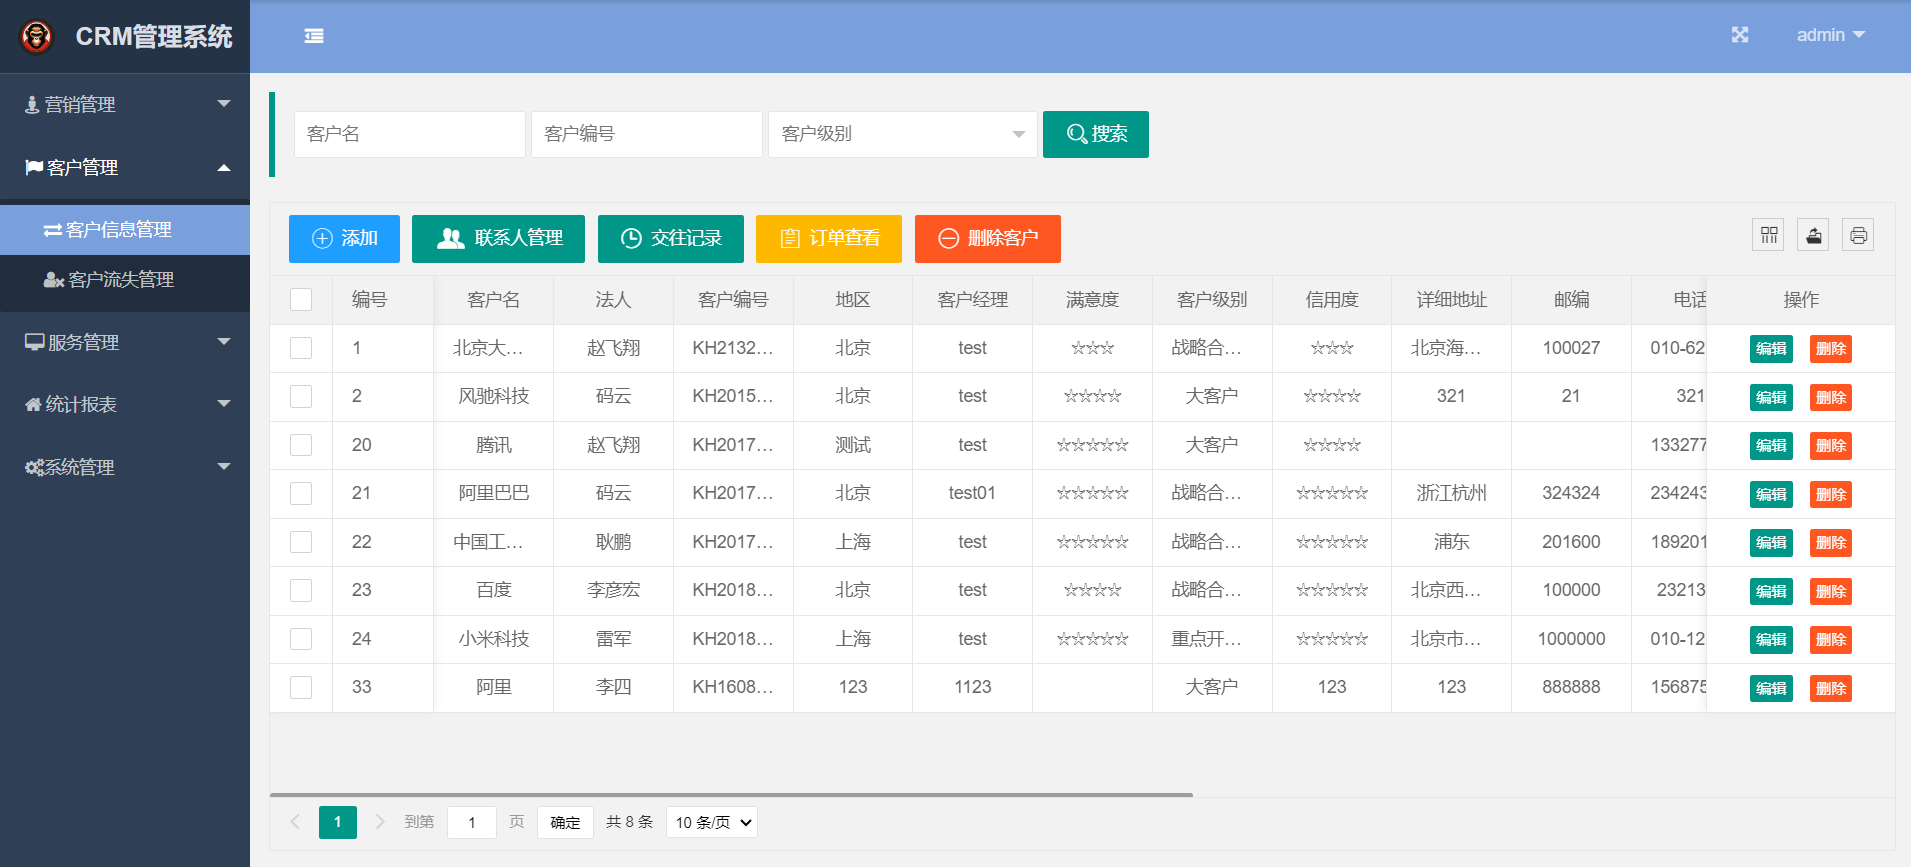1911x867 pixels.
Task: Open 交往记录 button
Action: point(671,239)
